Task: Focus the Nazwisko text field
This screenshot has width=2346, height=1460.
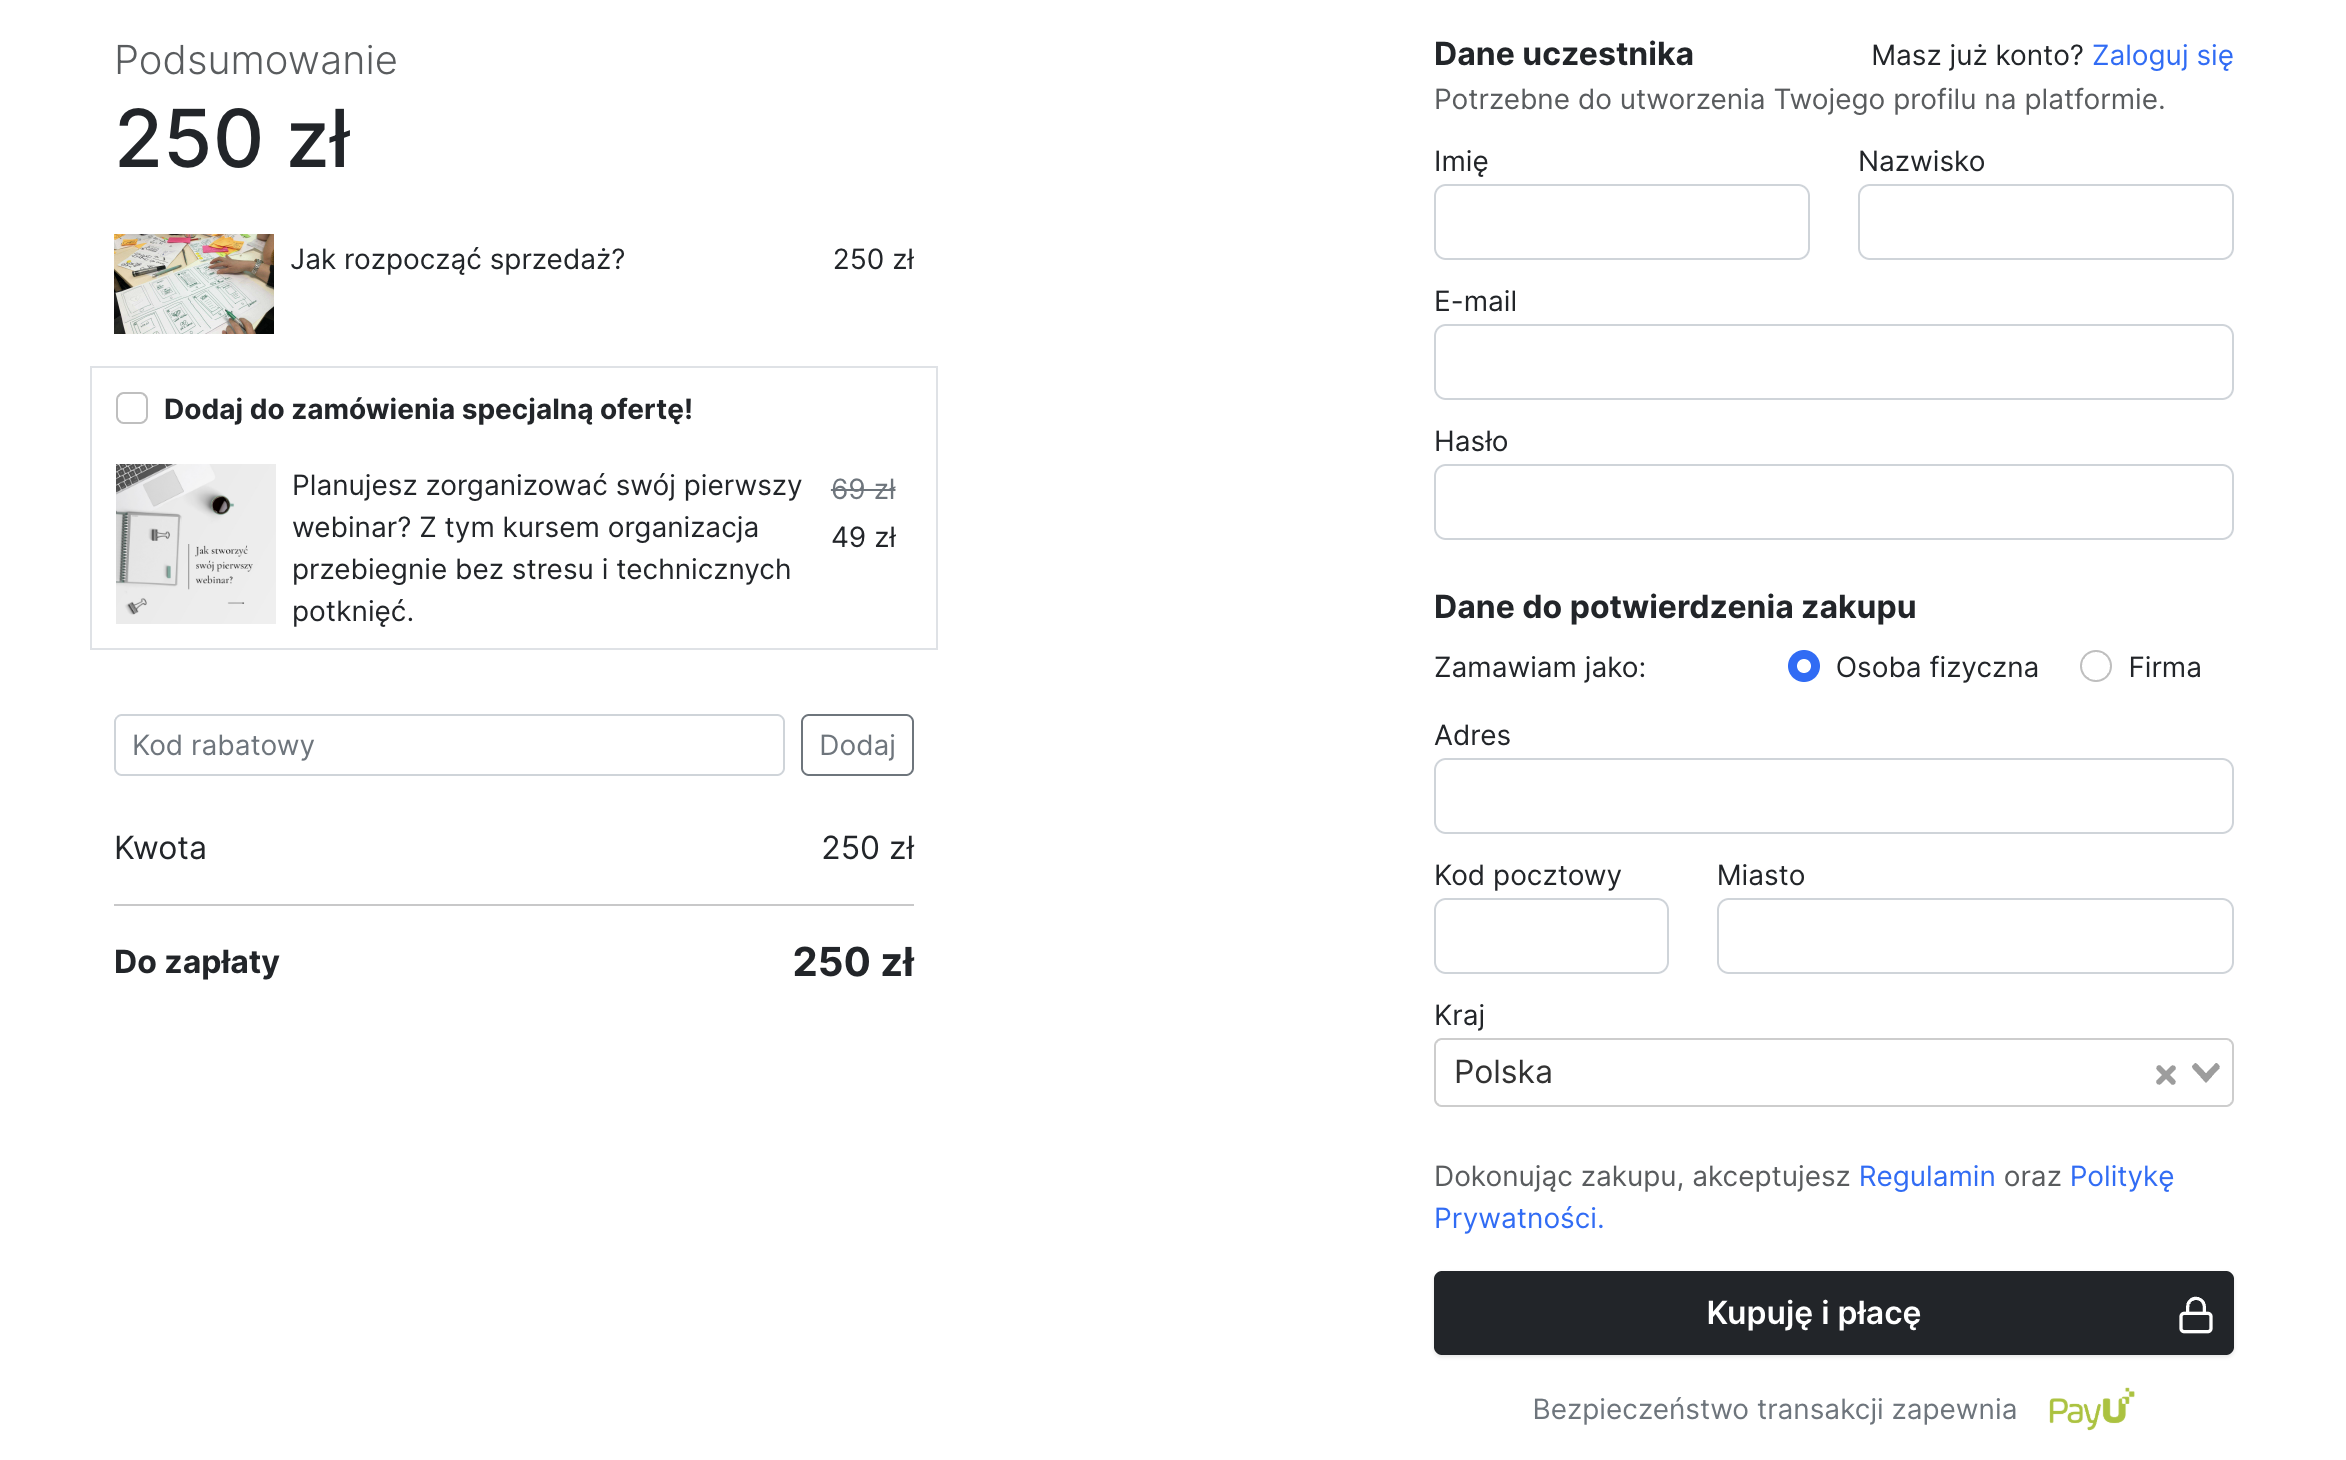Action: tap(2045, 222)
